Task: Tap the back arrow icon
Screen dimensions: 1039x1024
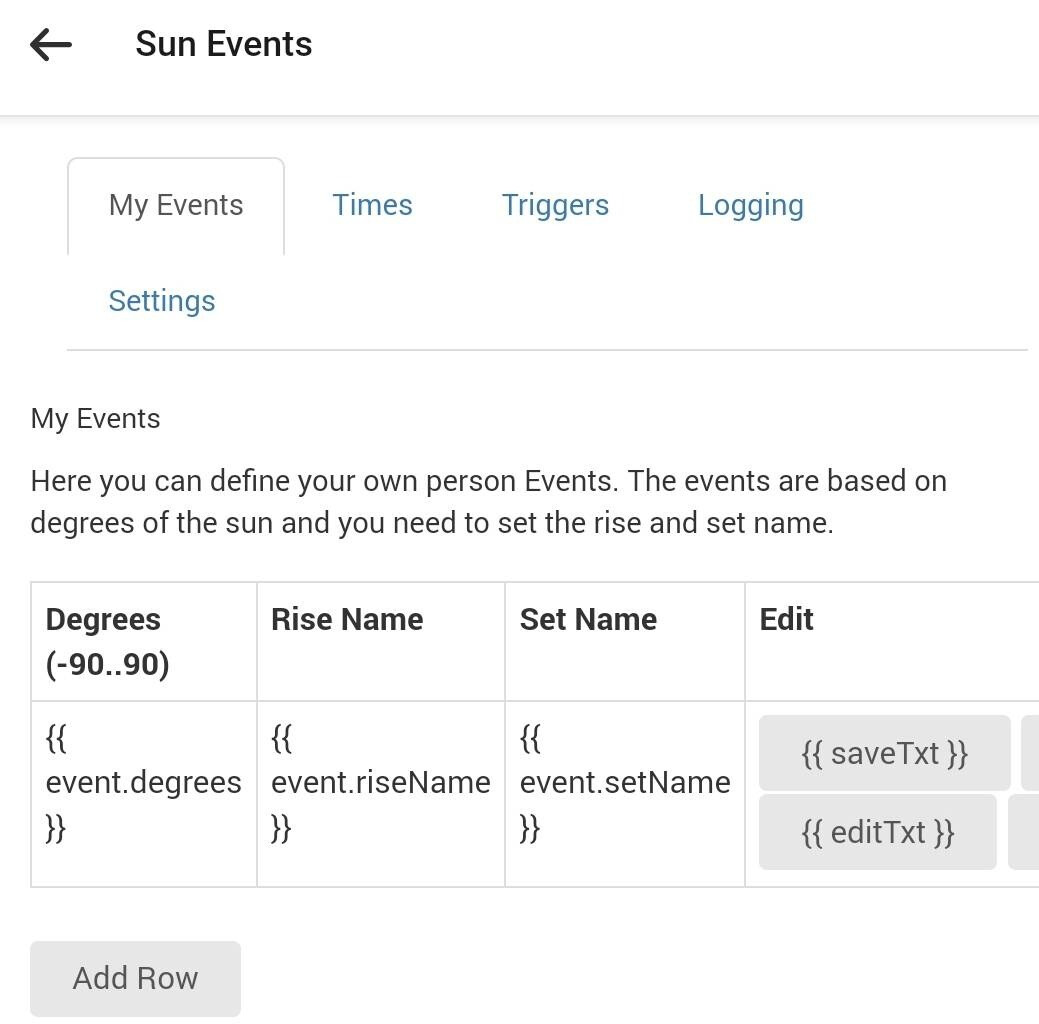Action: click(51, 44)
